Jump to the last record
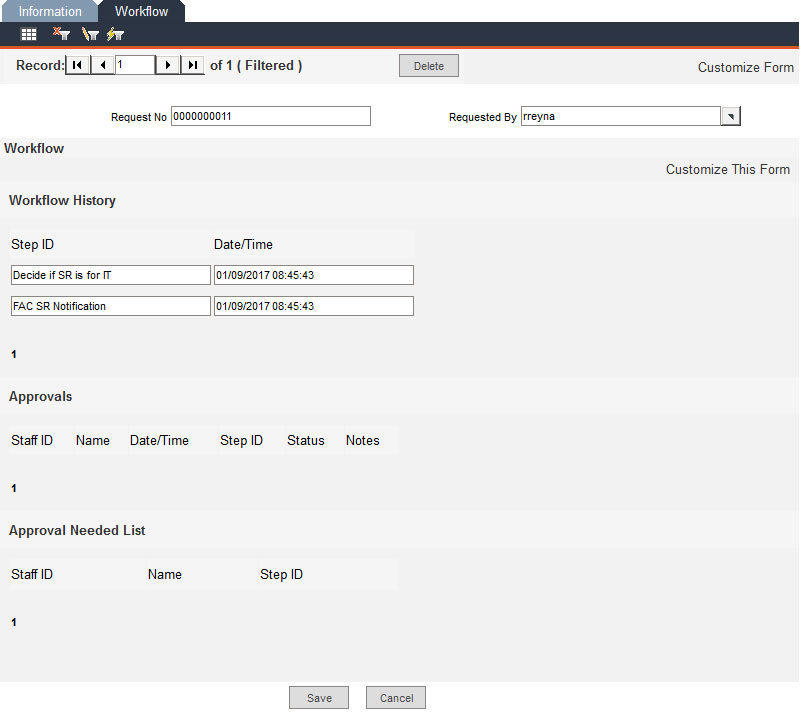This screenshot has height=712, width=800. click(192, 64)
